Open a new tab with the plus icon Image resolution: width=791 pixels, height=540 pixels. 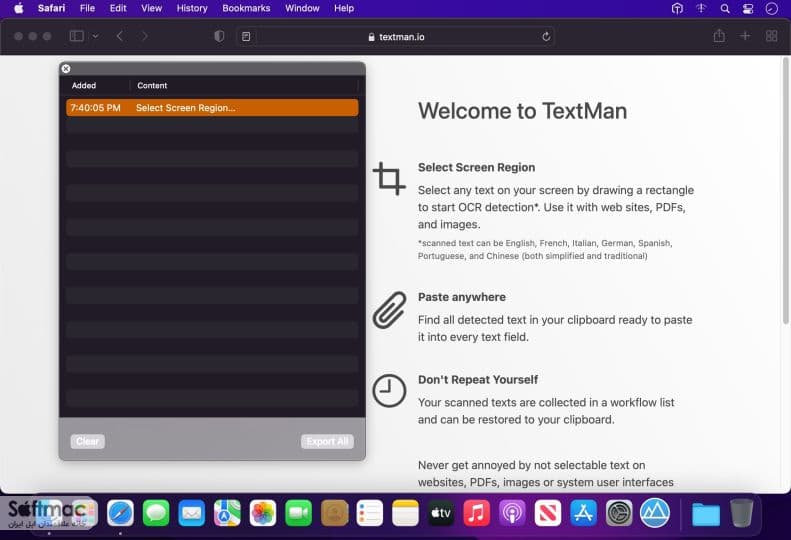pos(745,36)
